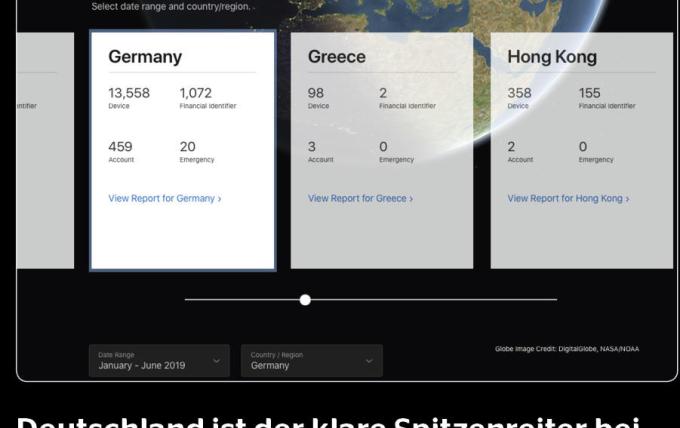
Task: Click the country carousel slider handle
Action: pos(305,300)
